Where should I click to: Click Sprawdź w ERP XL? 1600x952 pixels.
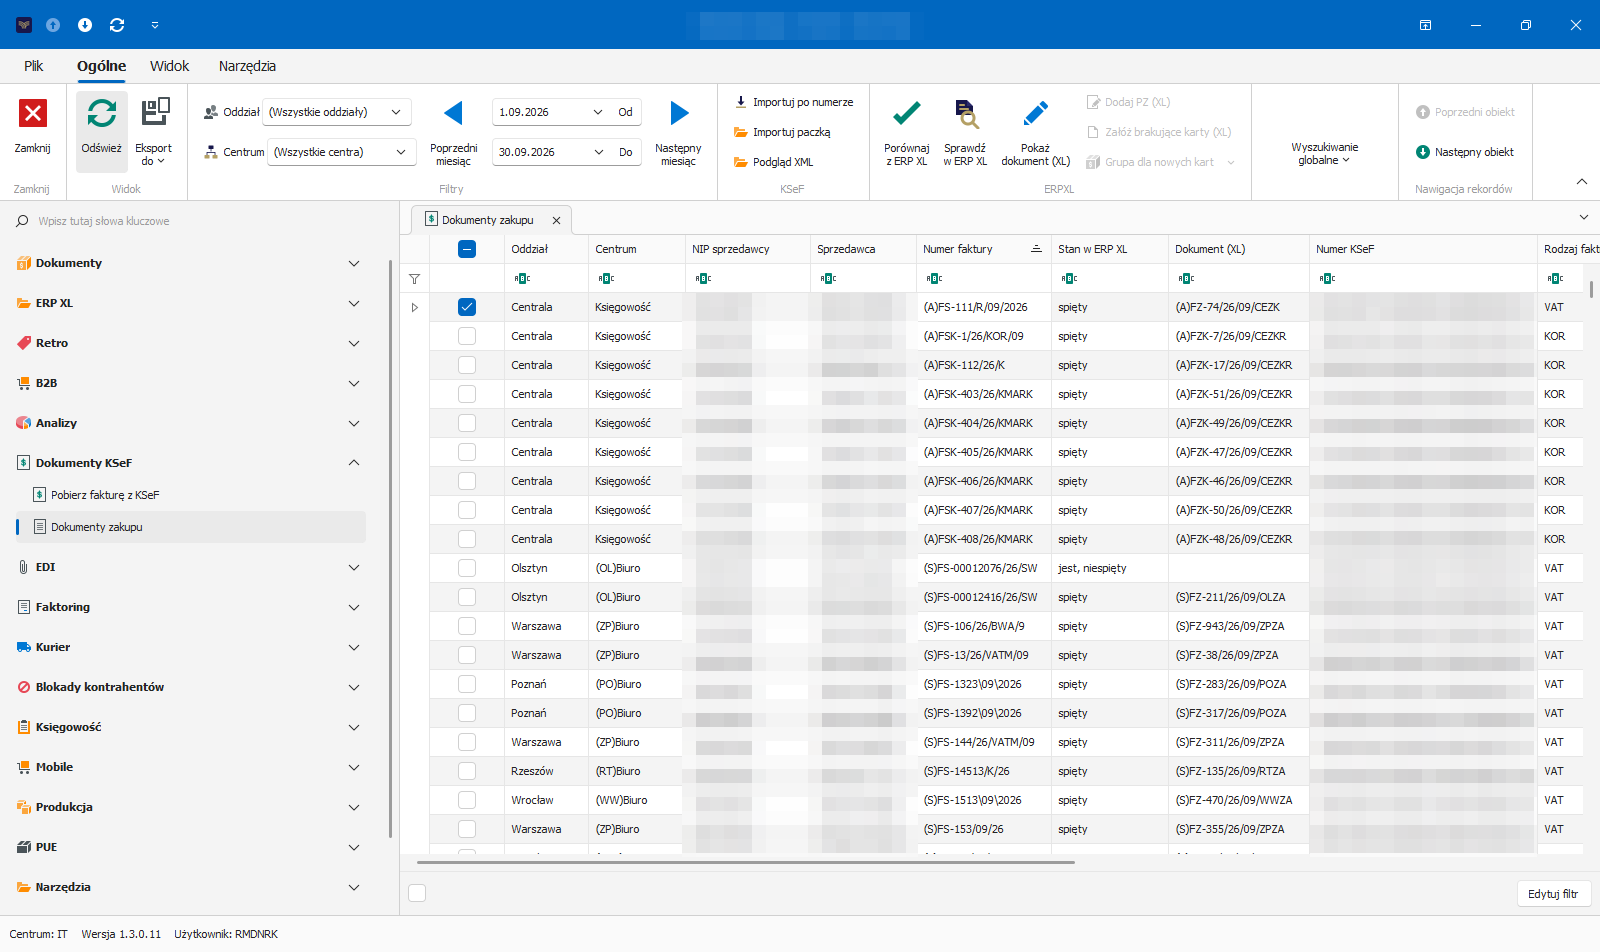(x=965, y=131)
